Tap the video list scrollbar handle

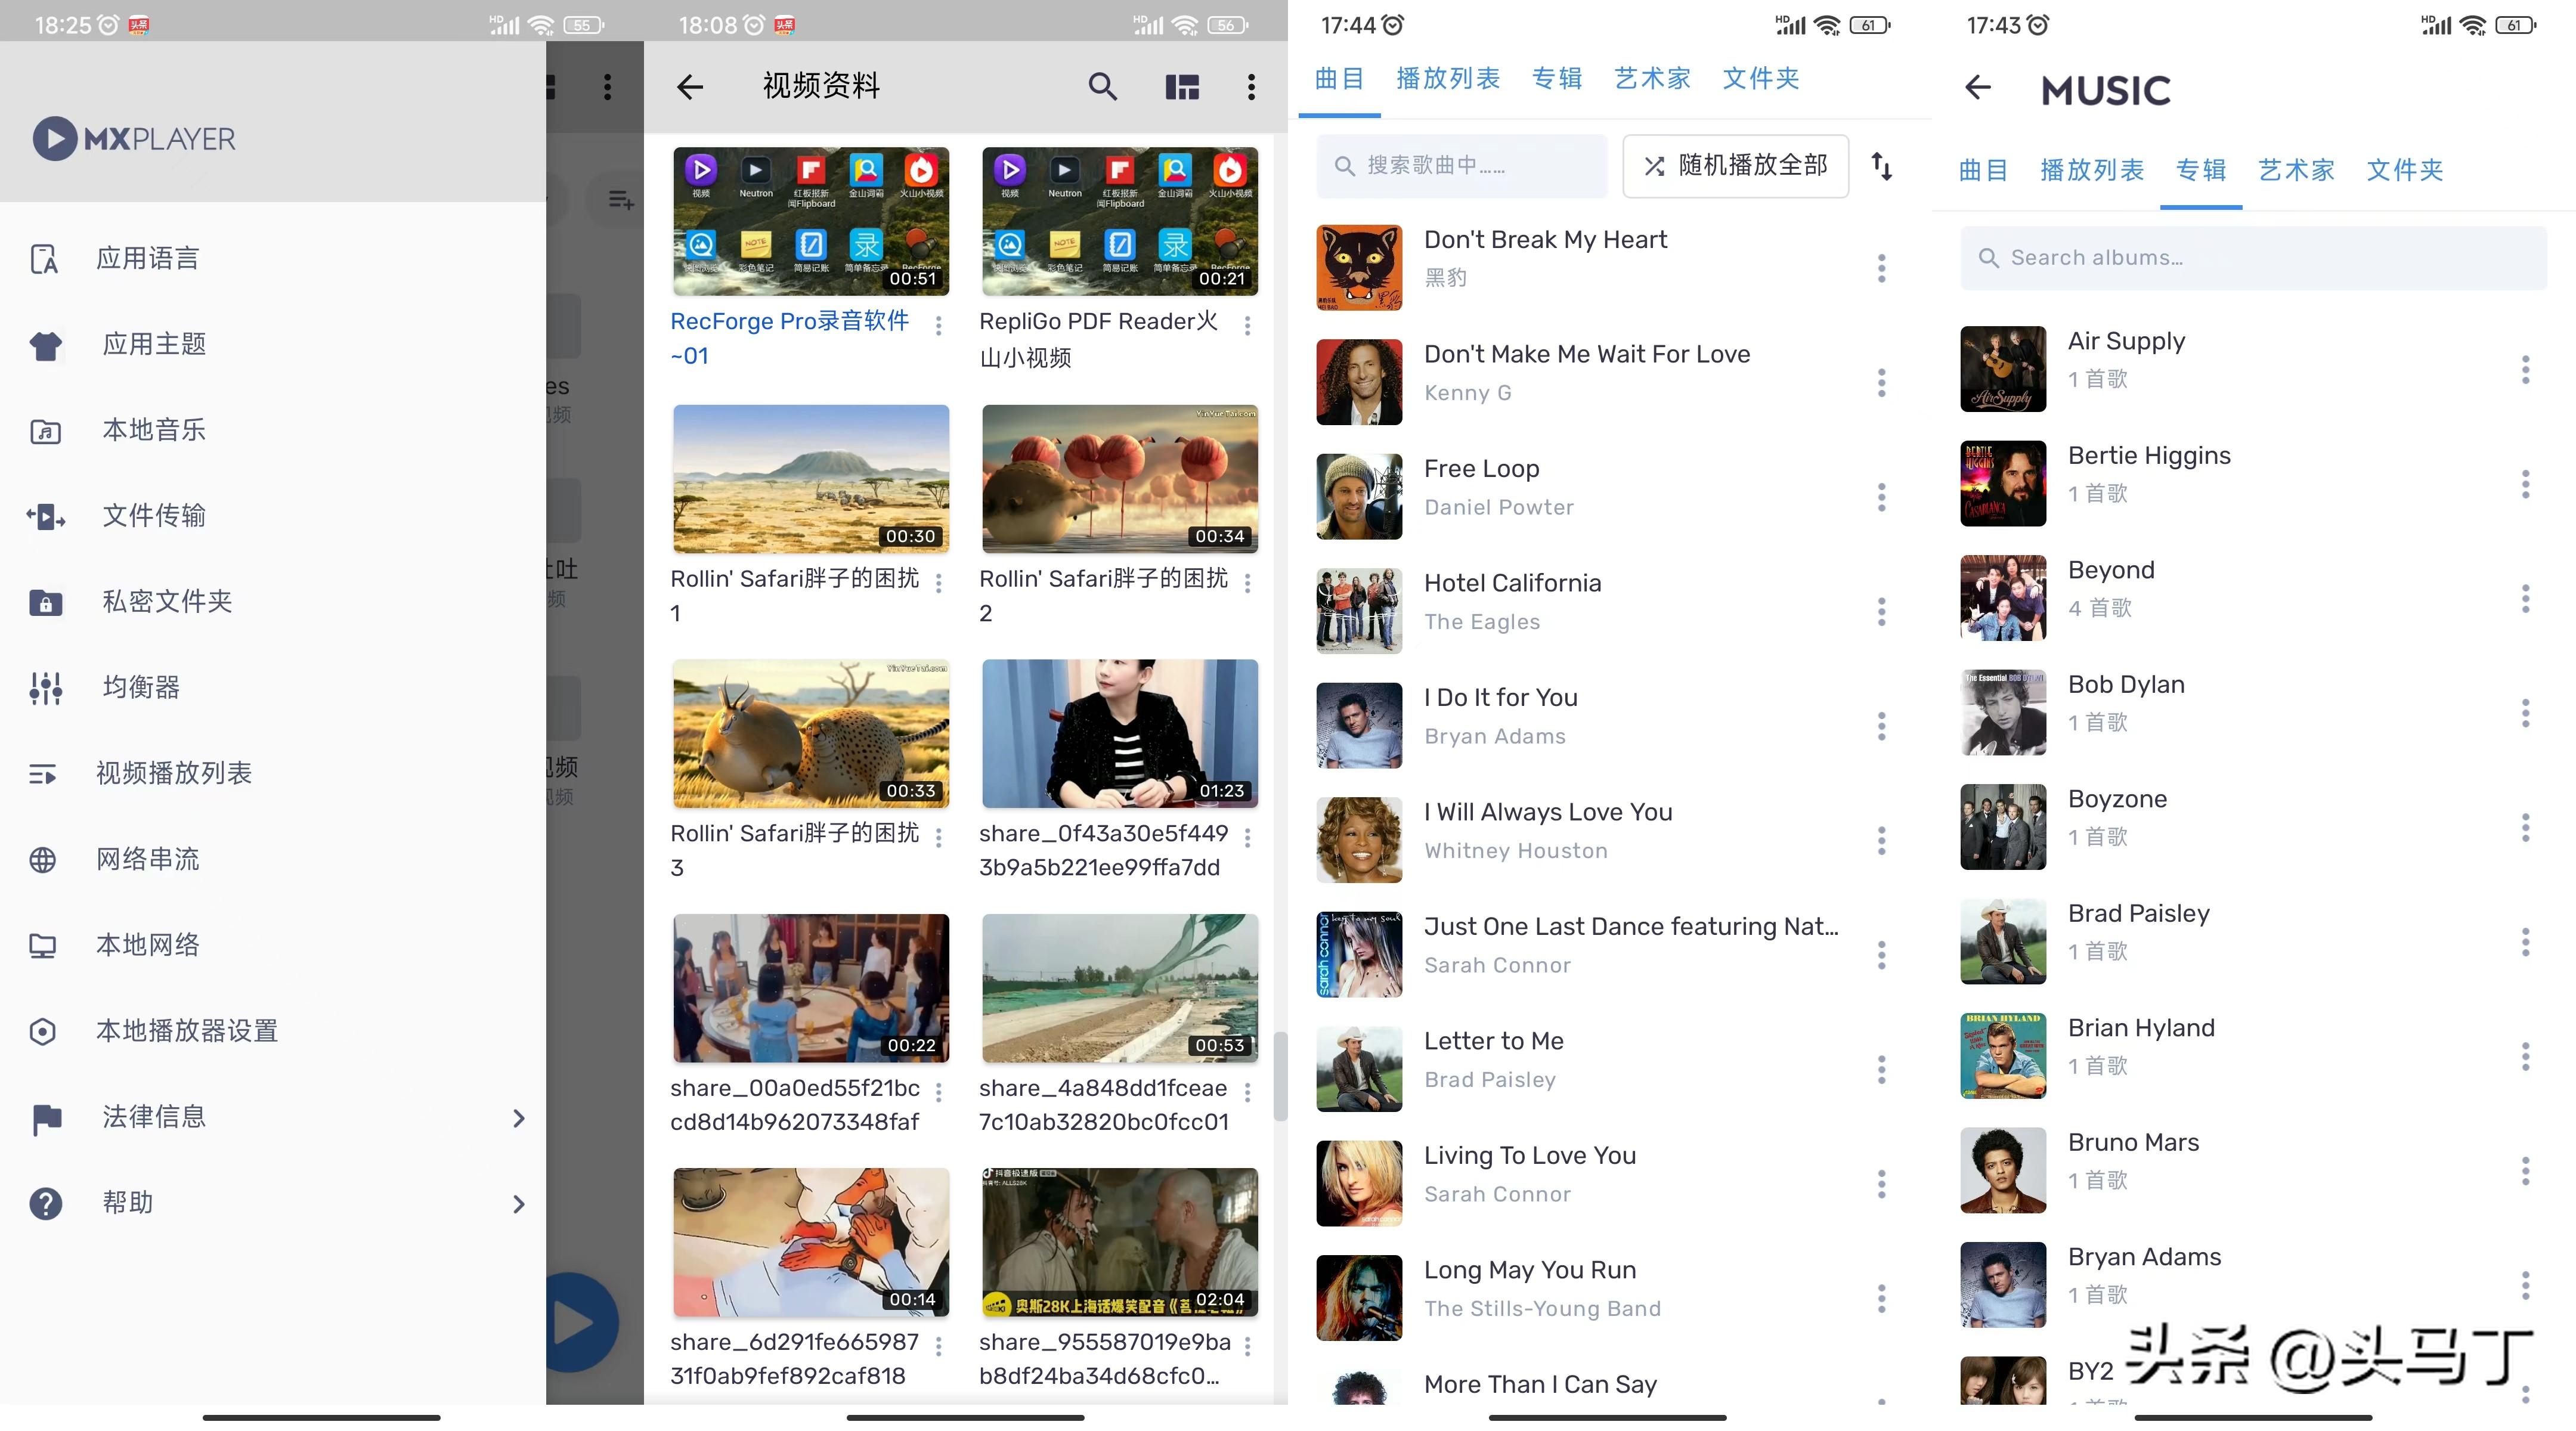(x=1279, y=1076)
